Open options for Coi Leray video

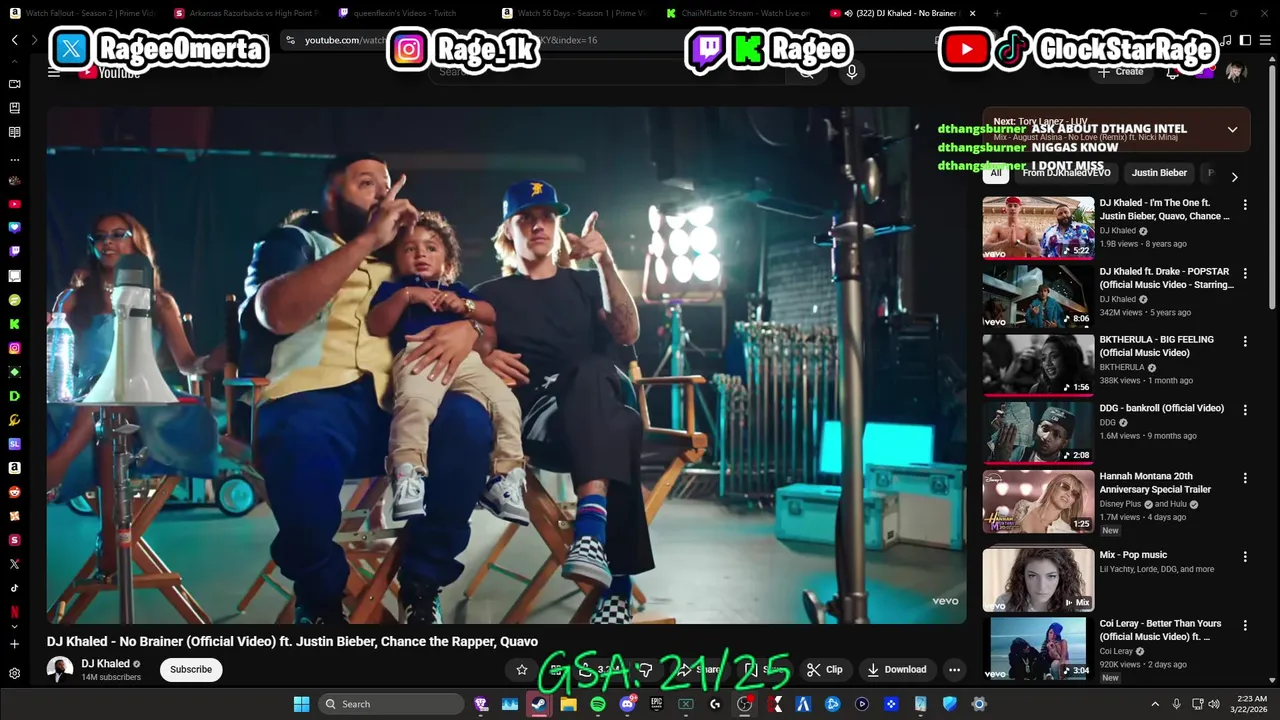(1245, 625)
